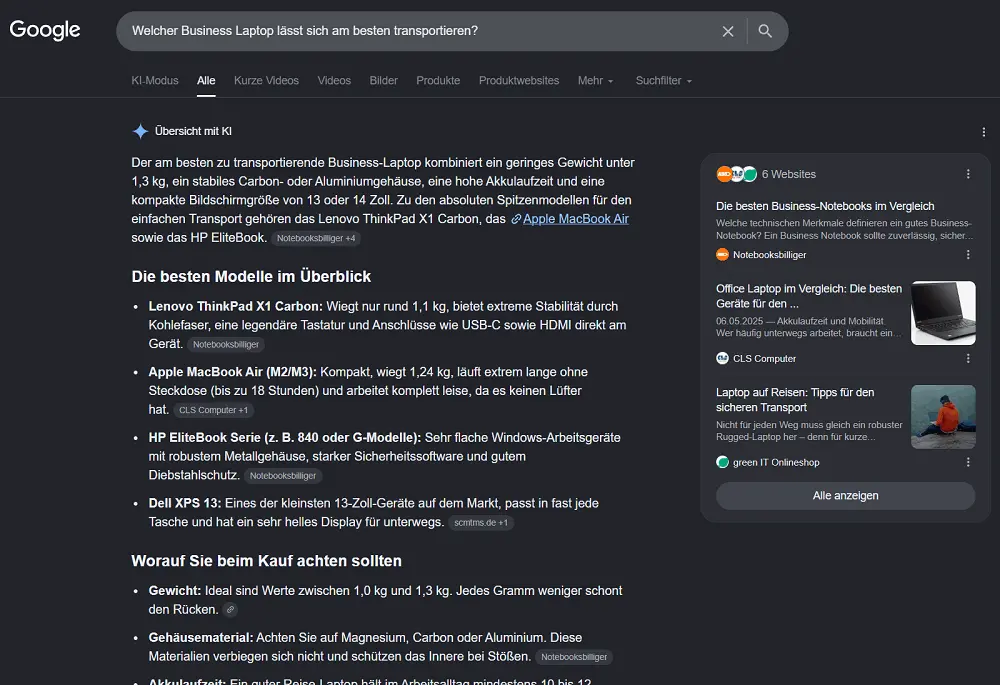The image size is (1000, 685).
Task: Click the Notebooksbilliger source name in sidebar
Action: [x=770, y=254]
